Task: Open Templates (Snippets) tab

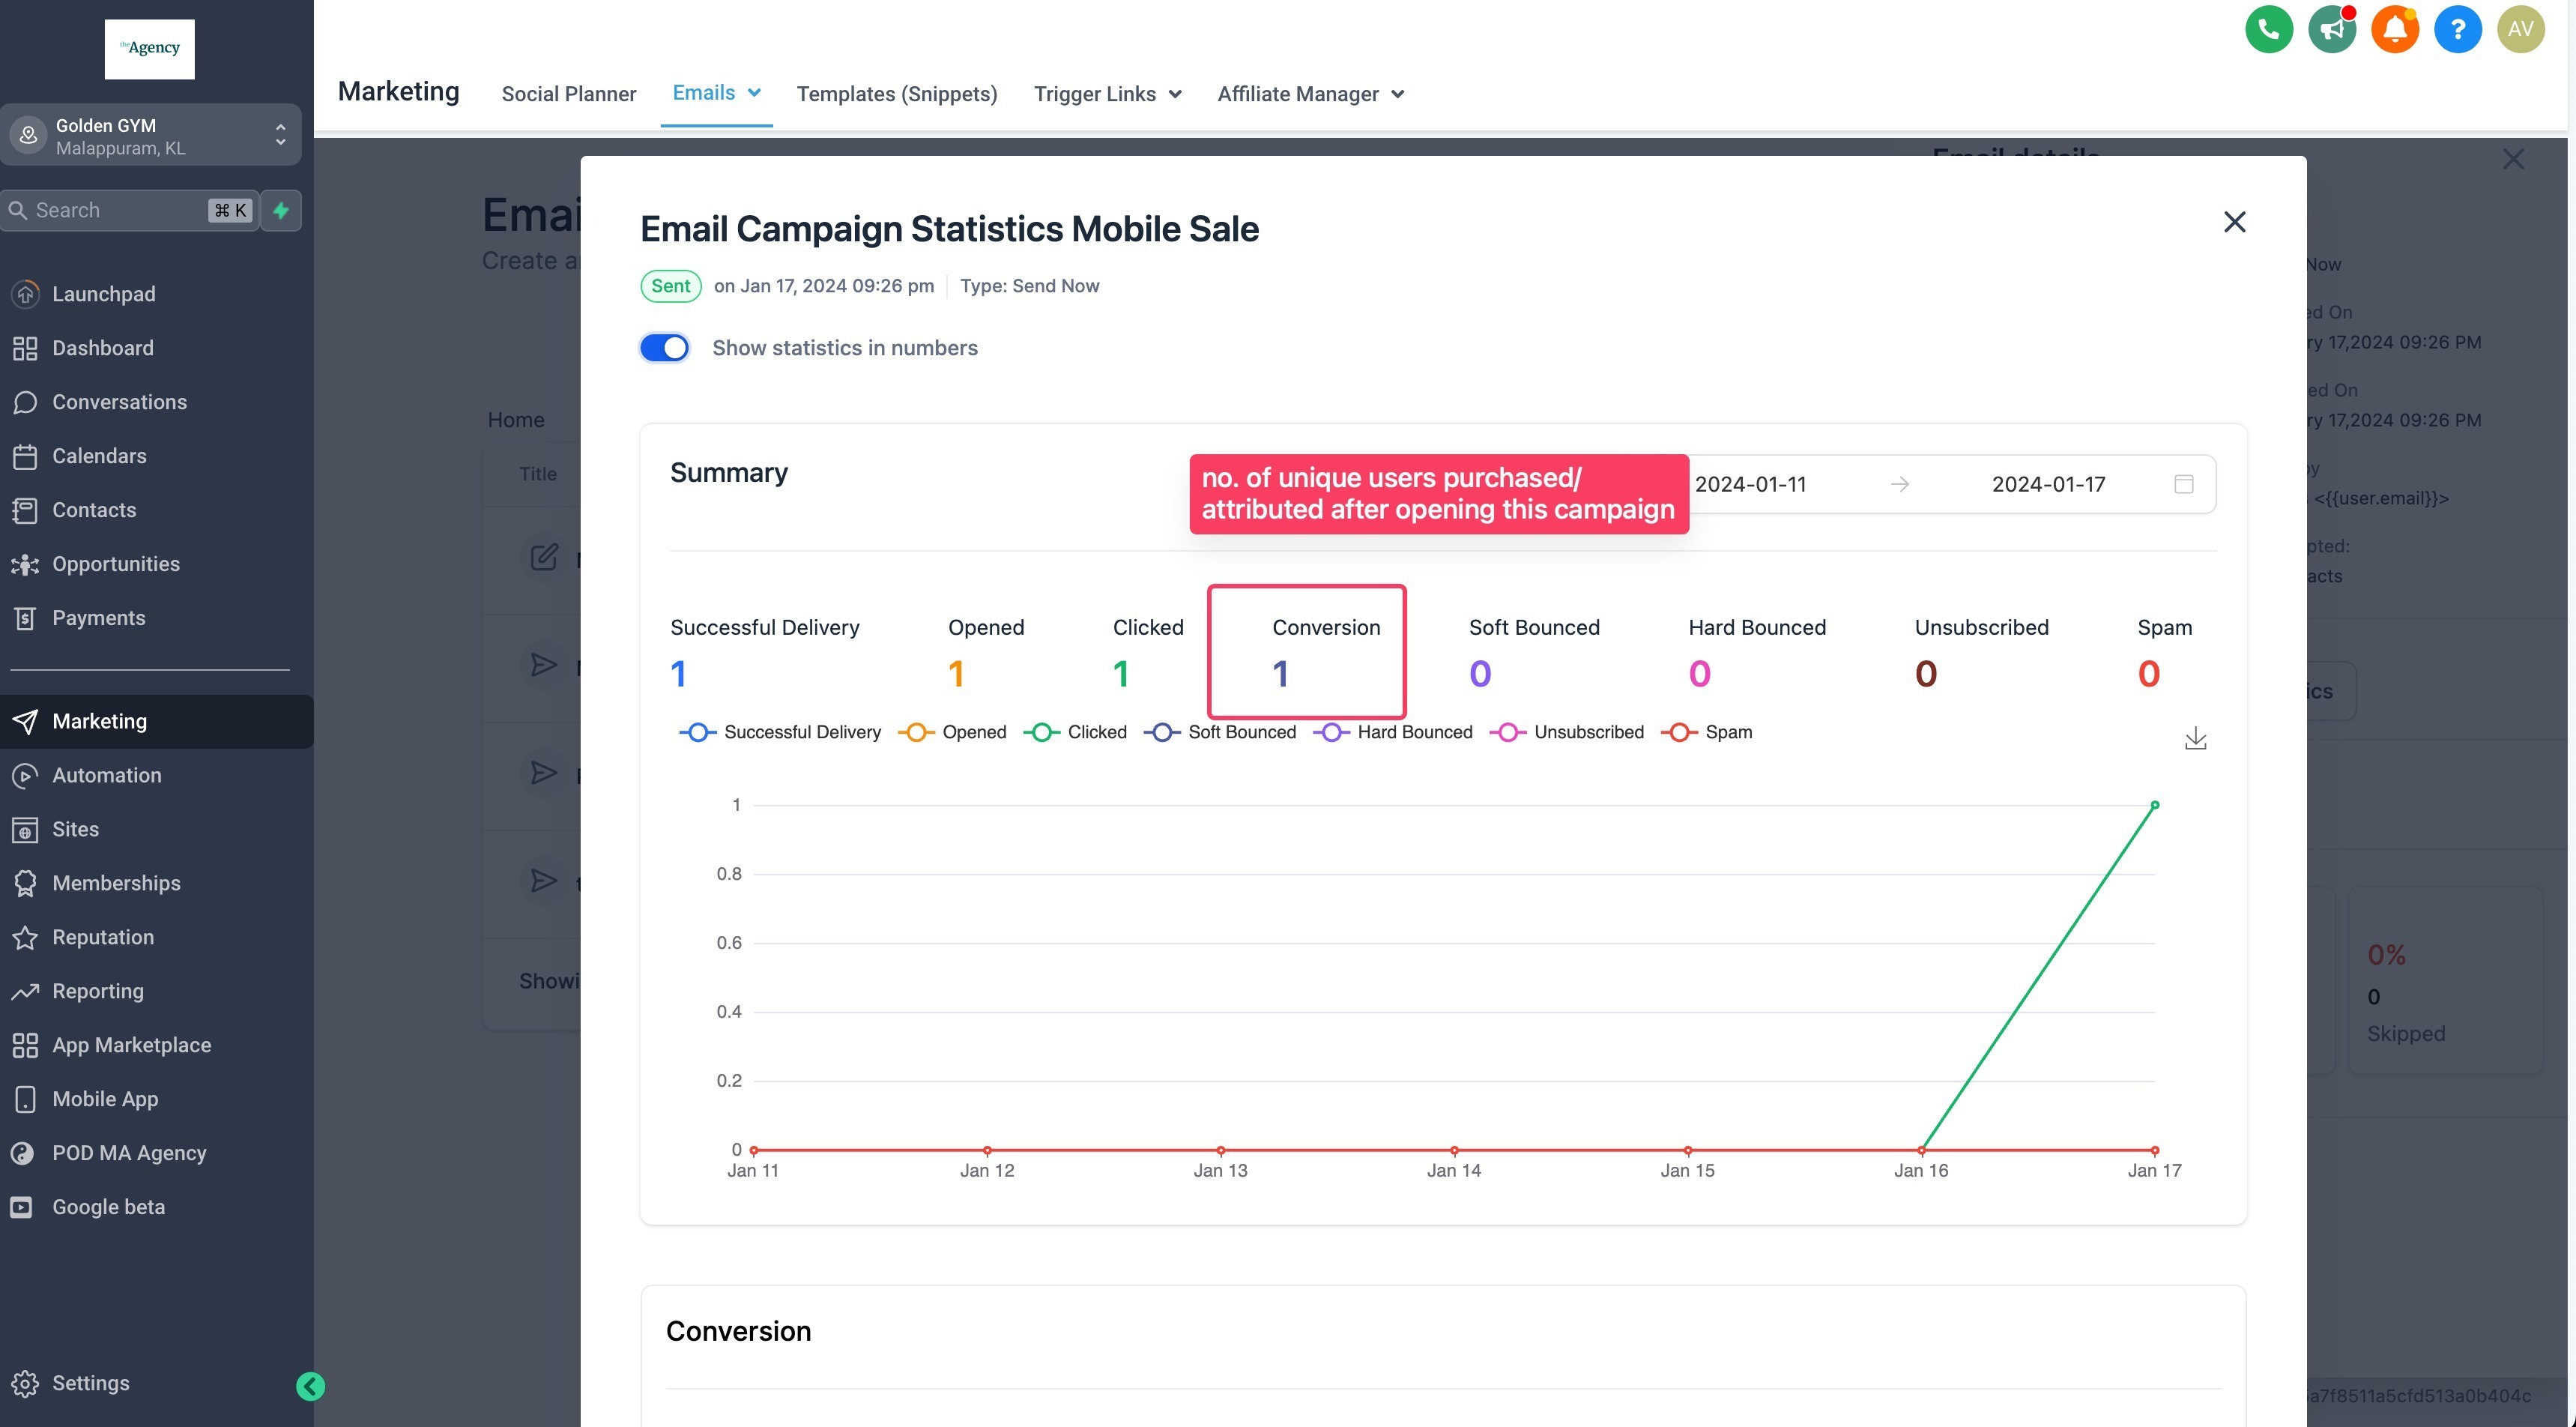Action: pyautogui.click(x=896, y=94)
